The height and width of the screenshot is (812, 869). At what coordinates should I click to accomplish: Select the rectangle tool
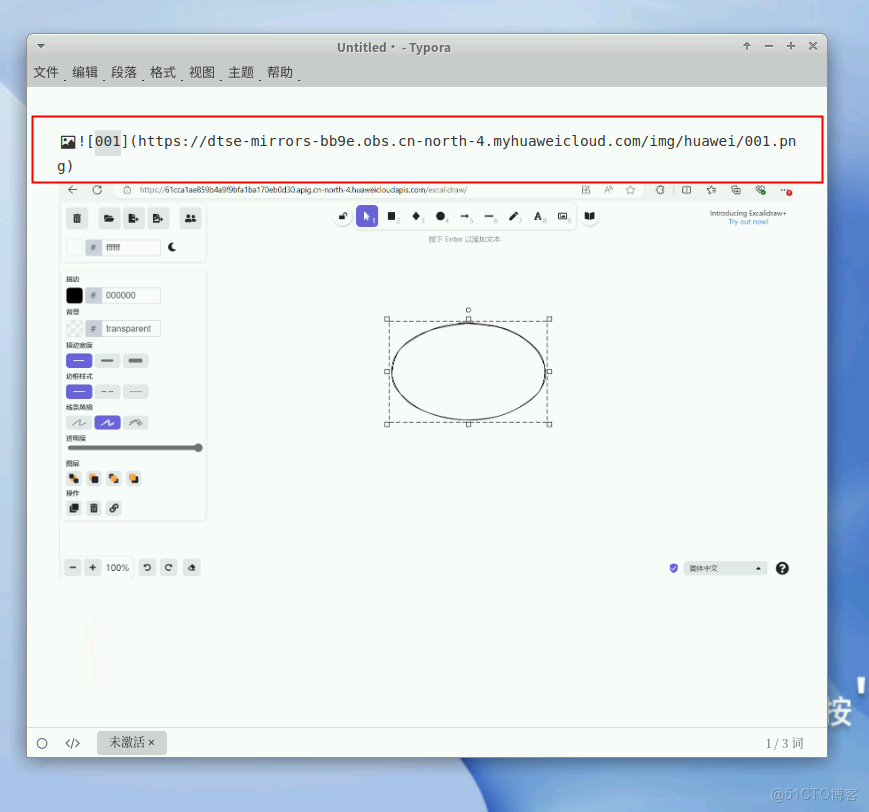[x=392, y=216]
